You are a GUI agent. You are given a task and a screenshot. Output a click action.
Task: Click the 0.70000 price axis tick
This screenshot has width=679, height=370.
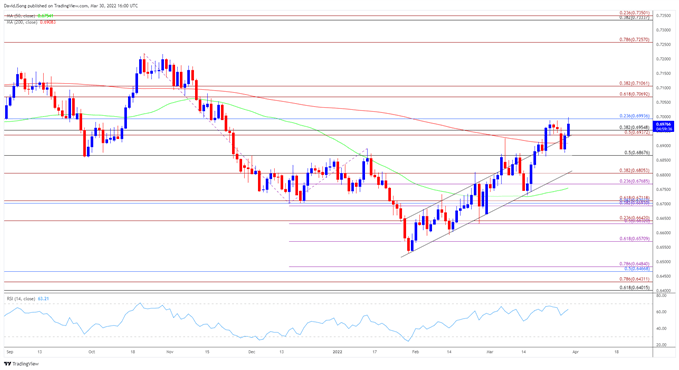[664, 117]
